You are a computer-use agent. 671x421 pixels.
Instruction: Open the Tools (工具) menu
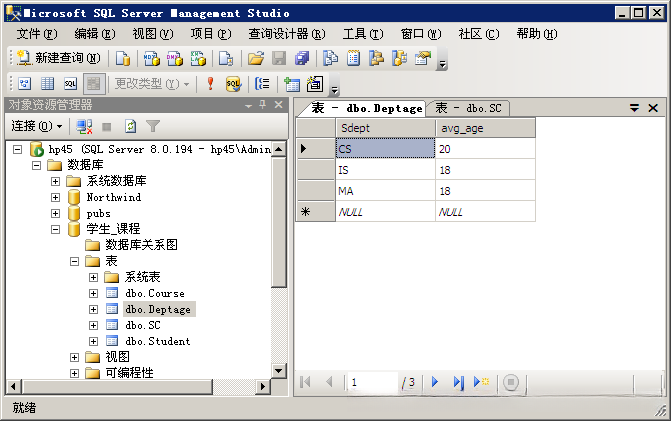click(x=363, y=34)
